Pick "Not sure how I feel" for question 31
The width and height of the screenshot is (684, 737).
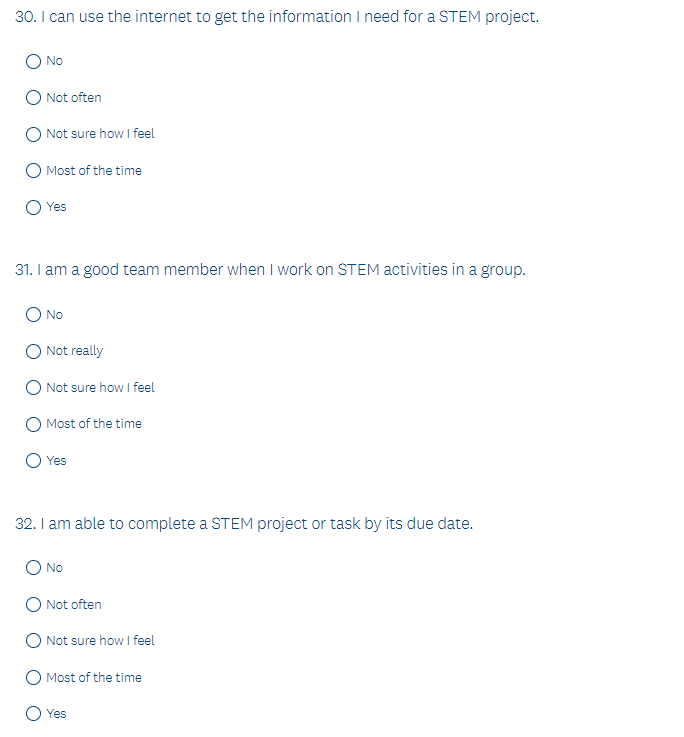(34, 388)
